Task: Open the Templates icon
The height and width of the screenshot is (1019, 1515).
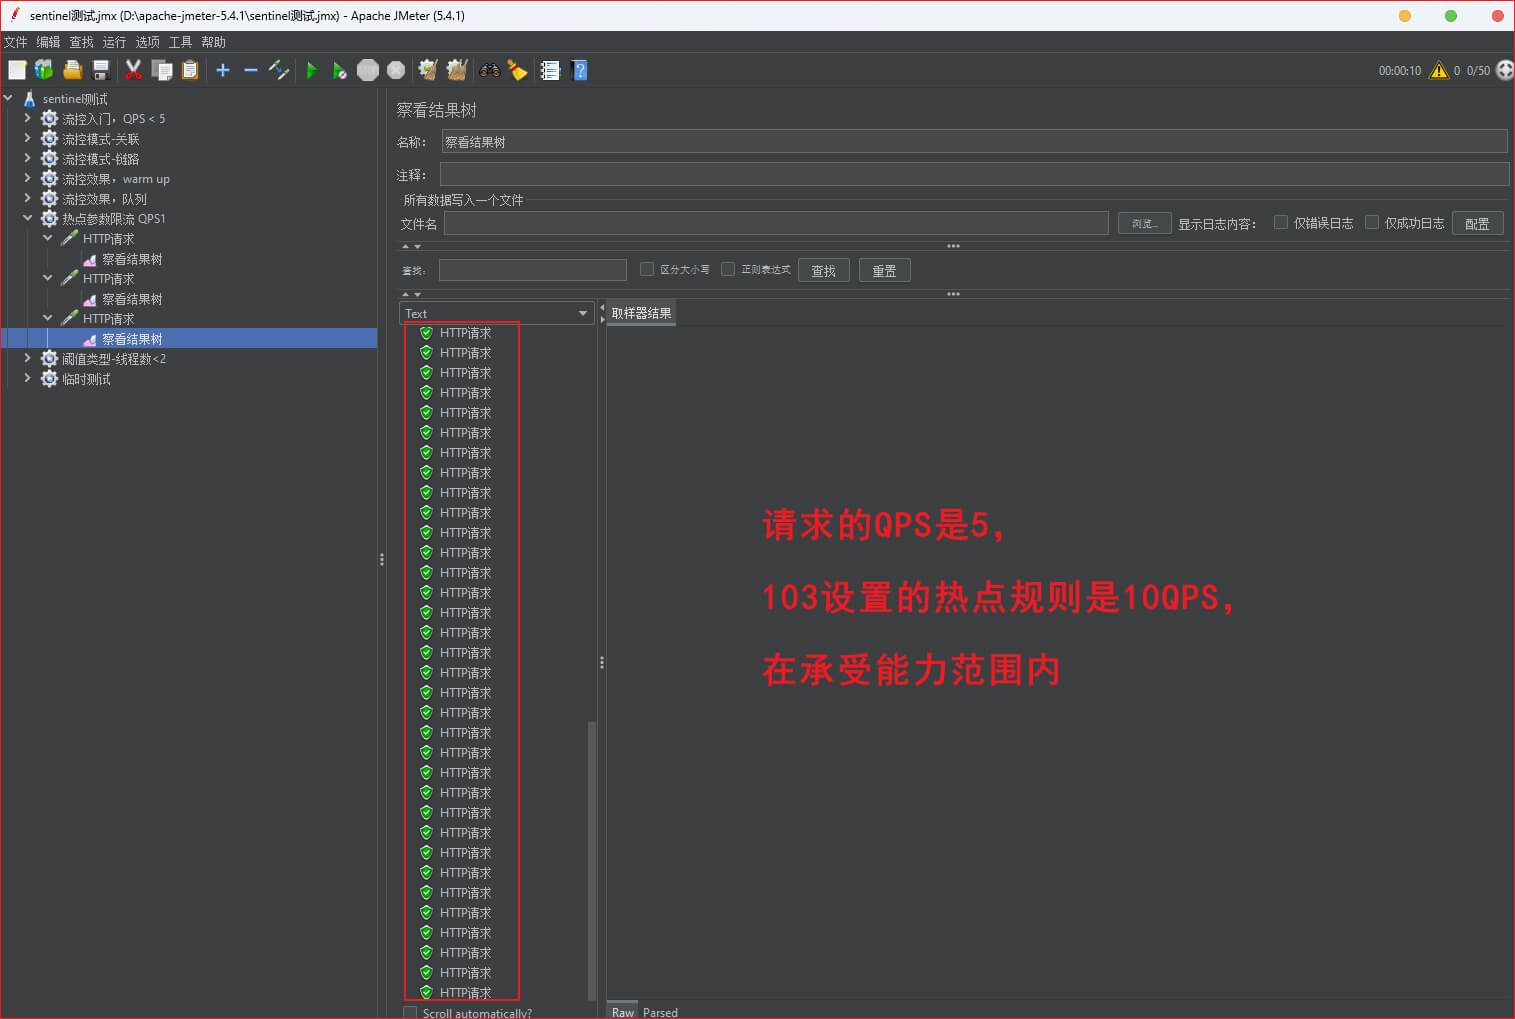Action: 44,70
